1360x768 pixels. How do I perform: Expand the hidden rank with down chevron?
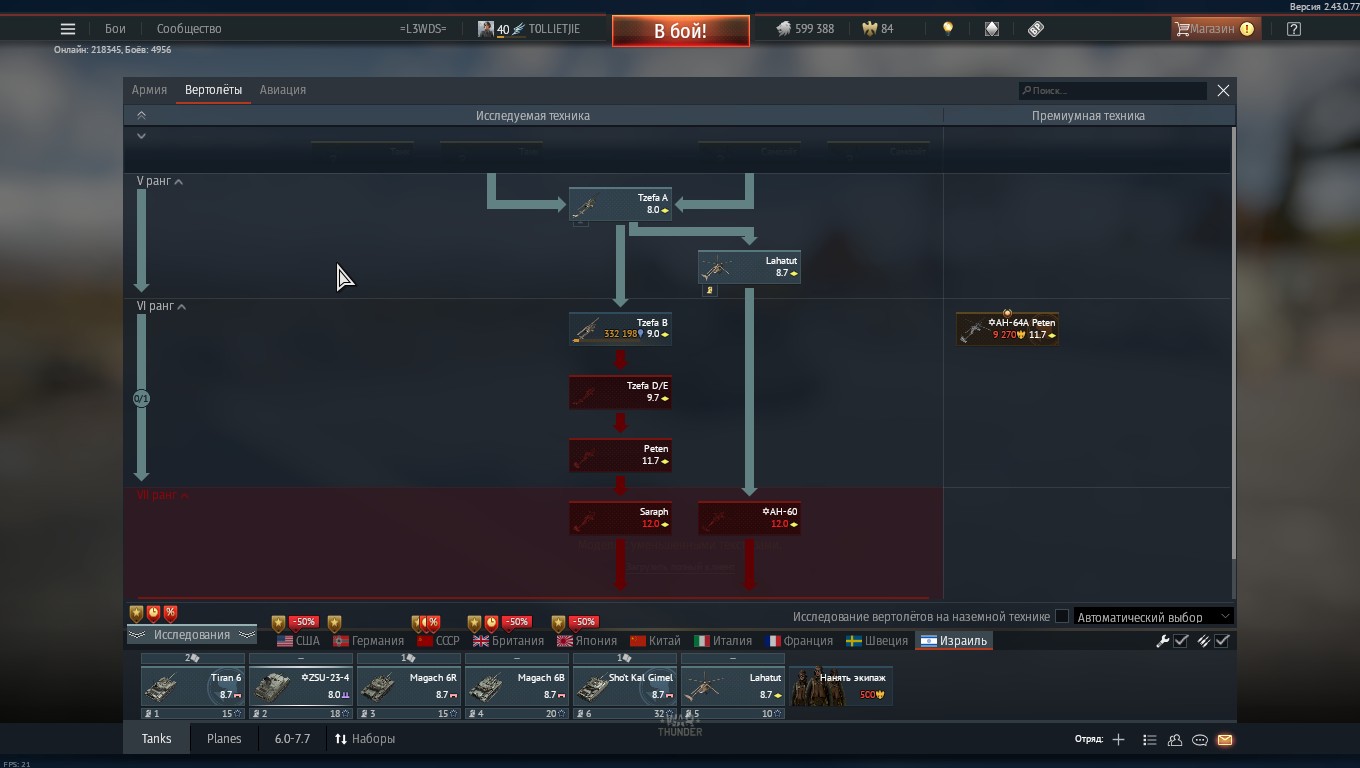141,136
